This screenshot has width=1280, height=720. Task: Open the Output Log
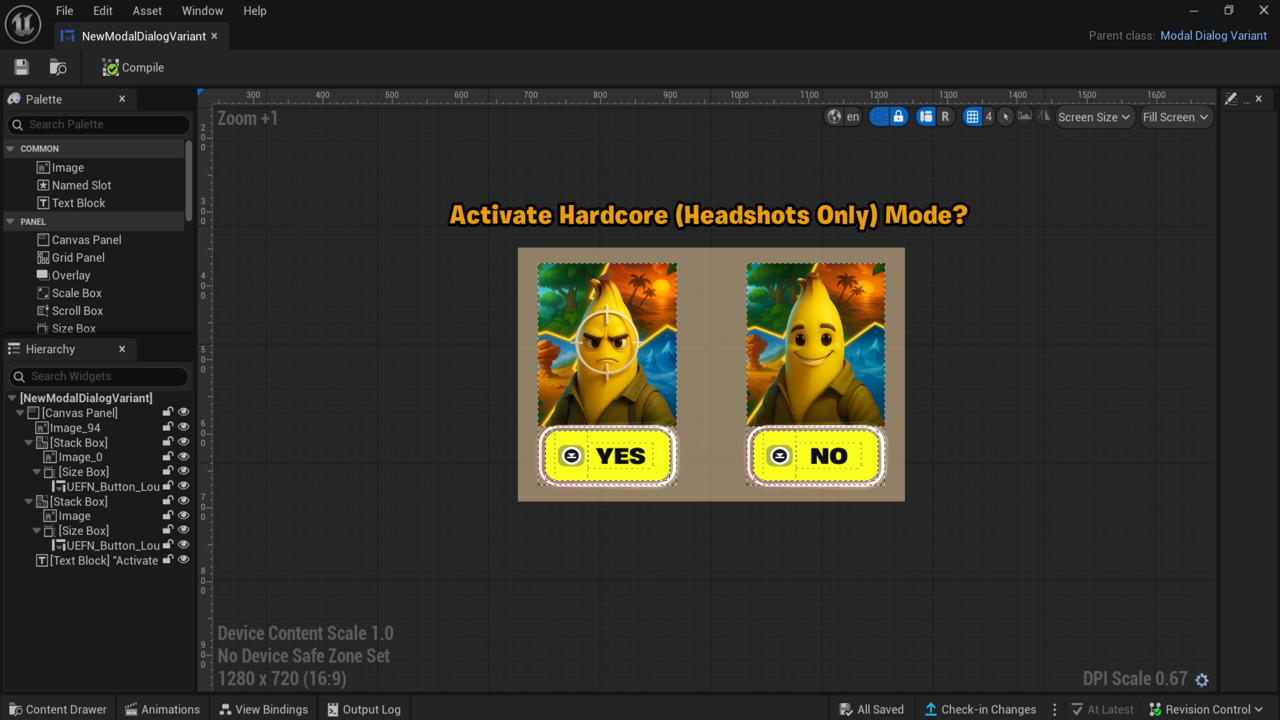tap(364, 709)
